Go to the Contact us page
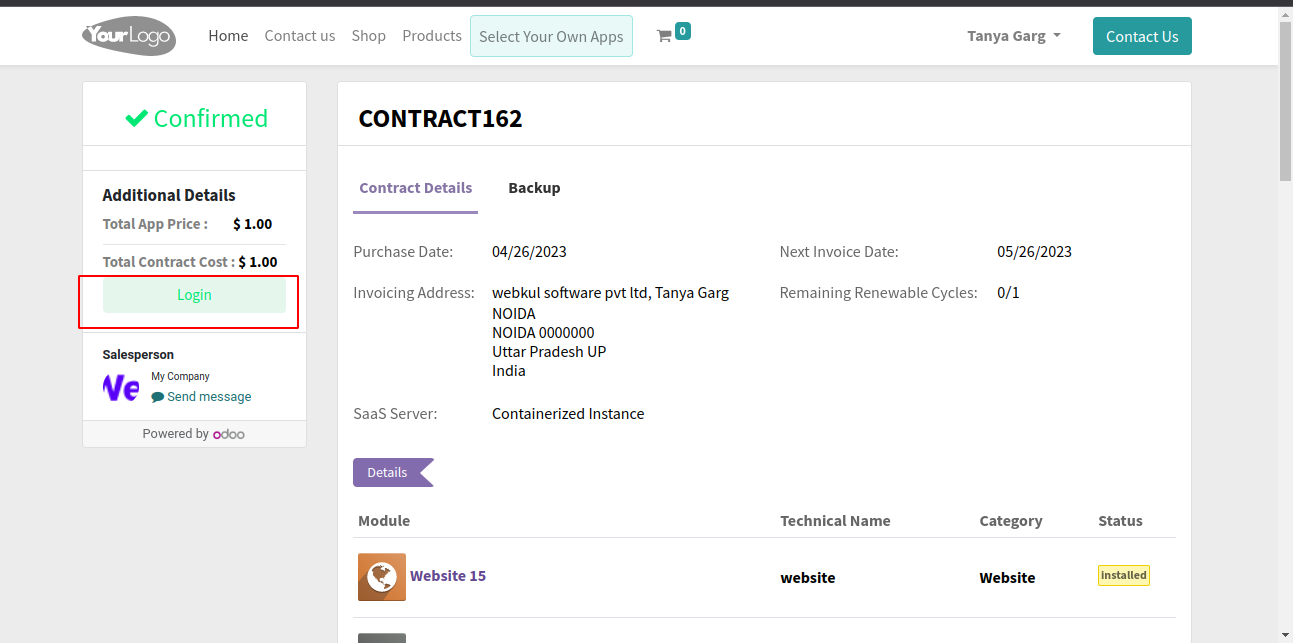This screenshot has height=643, width=1293. [x=300, y=36]
